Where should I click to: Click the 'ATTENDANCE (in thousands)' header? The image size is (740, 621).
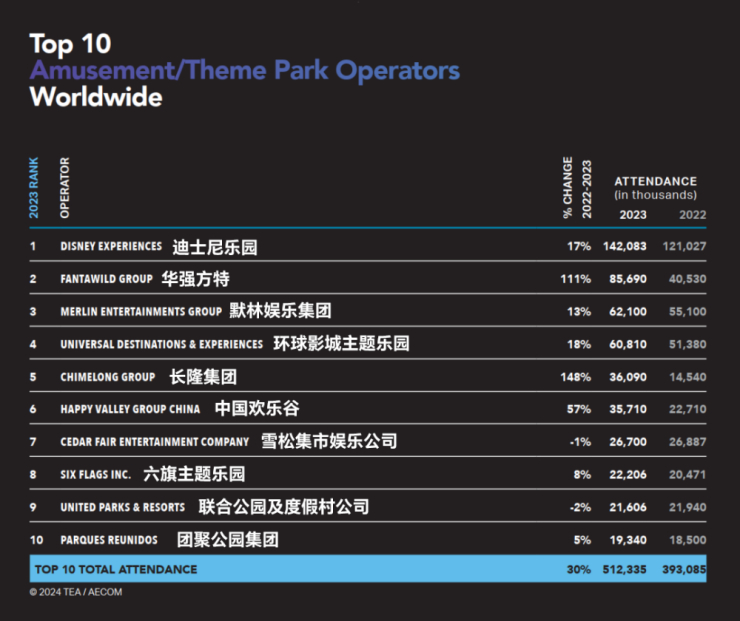[656, 188]
